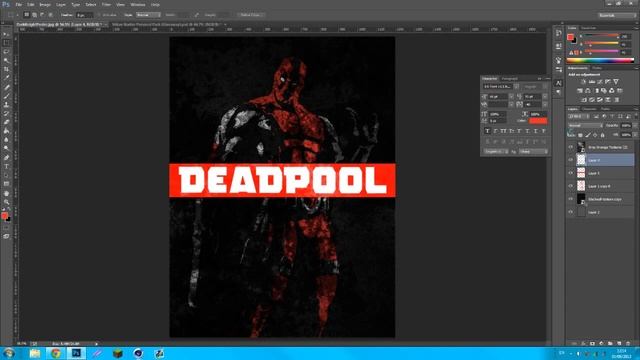Open the Filter menu

(106, 4)
